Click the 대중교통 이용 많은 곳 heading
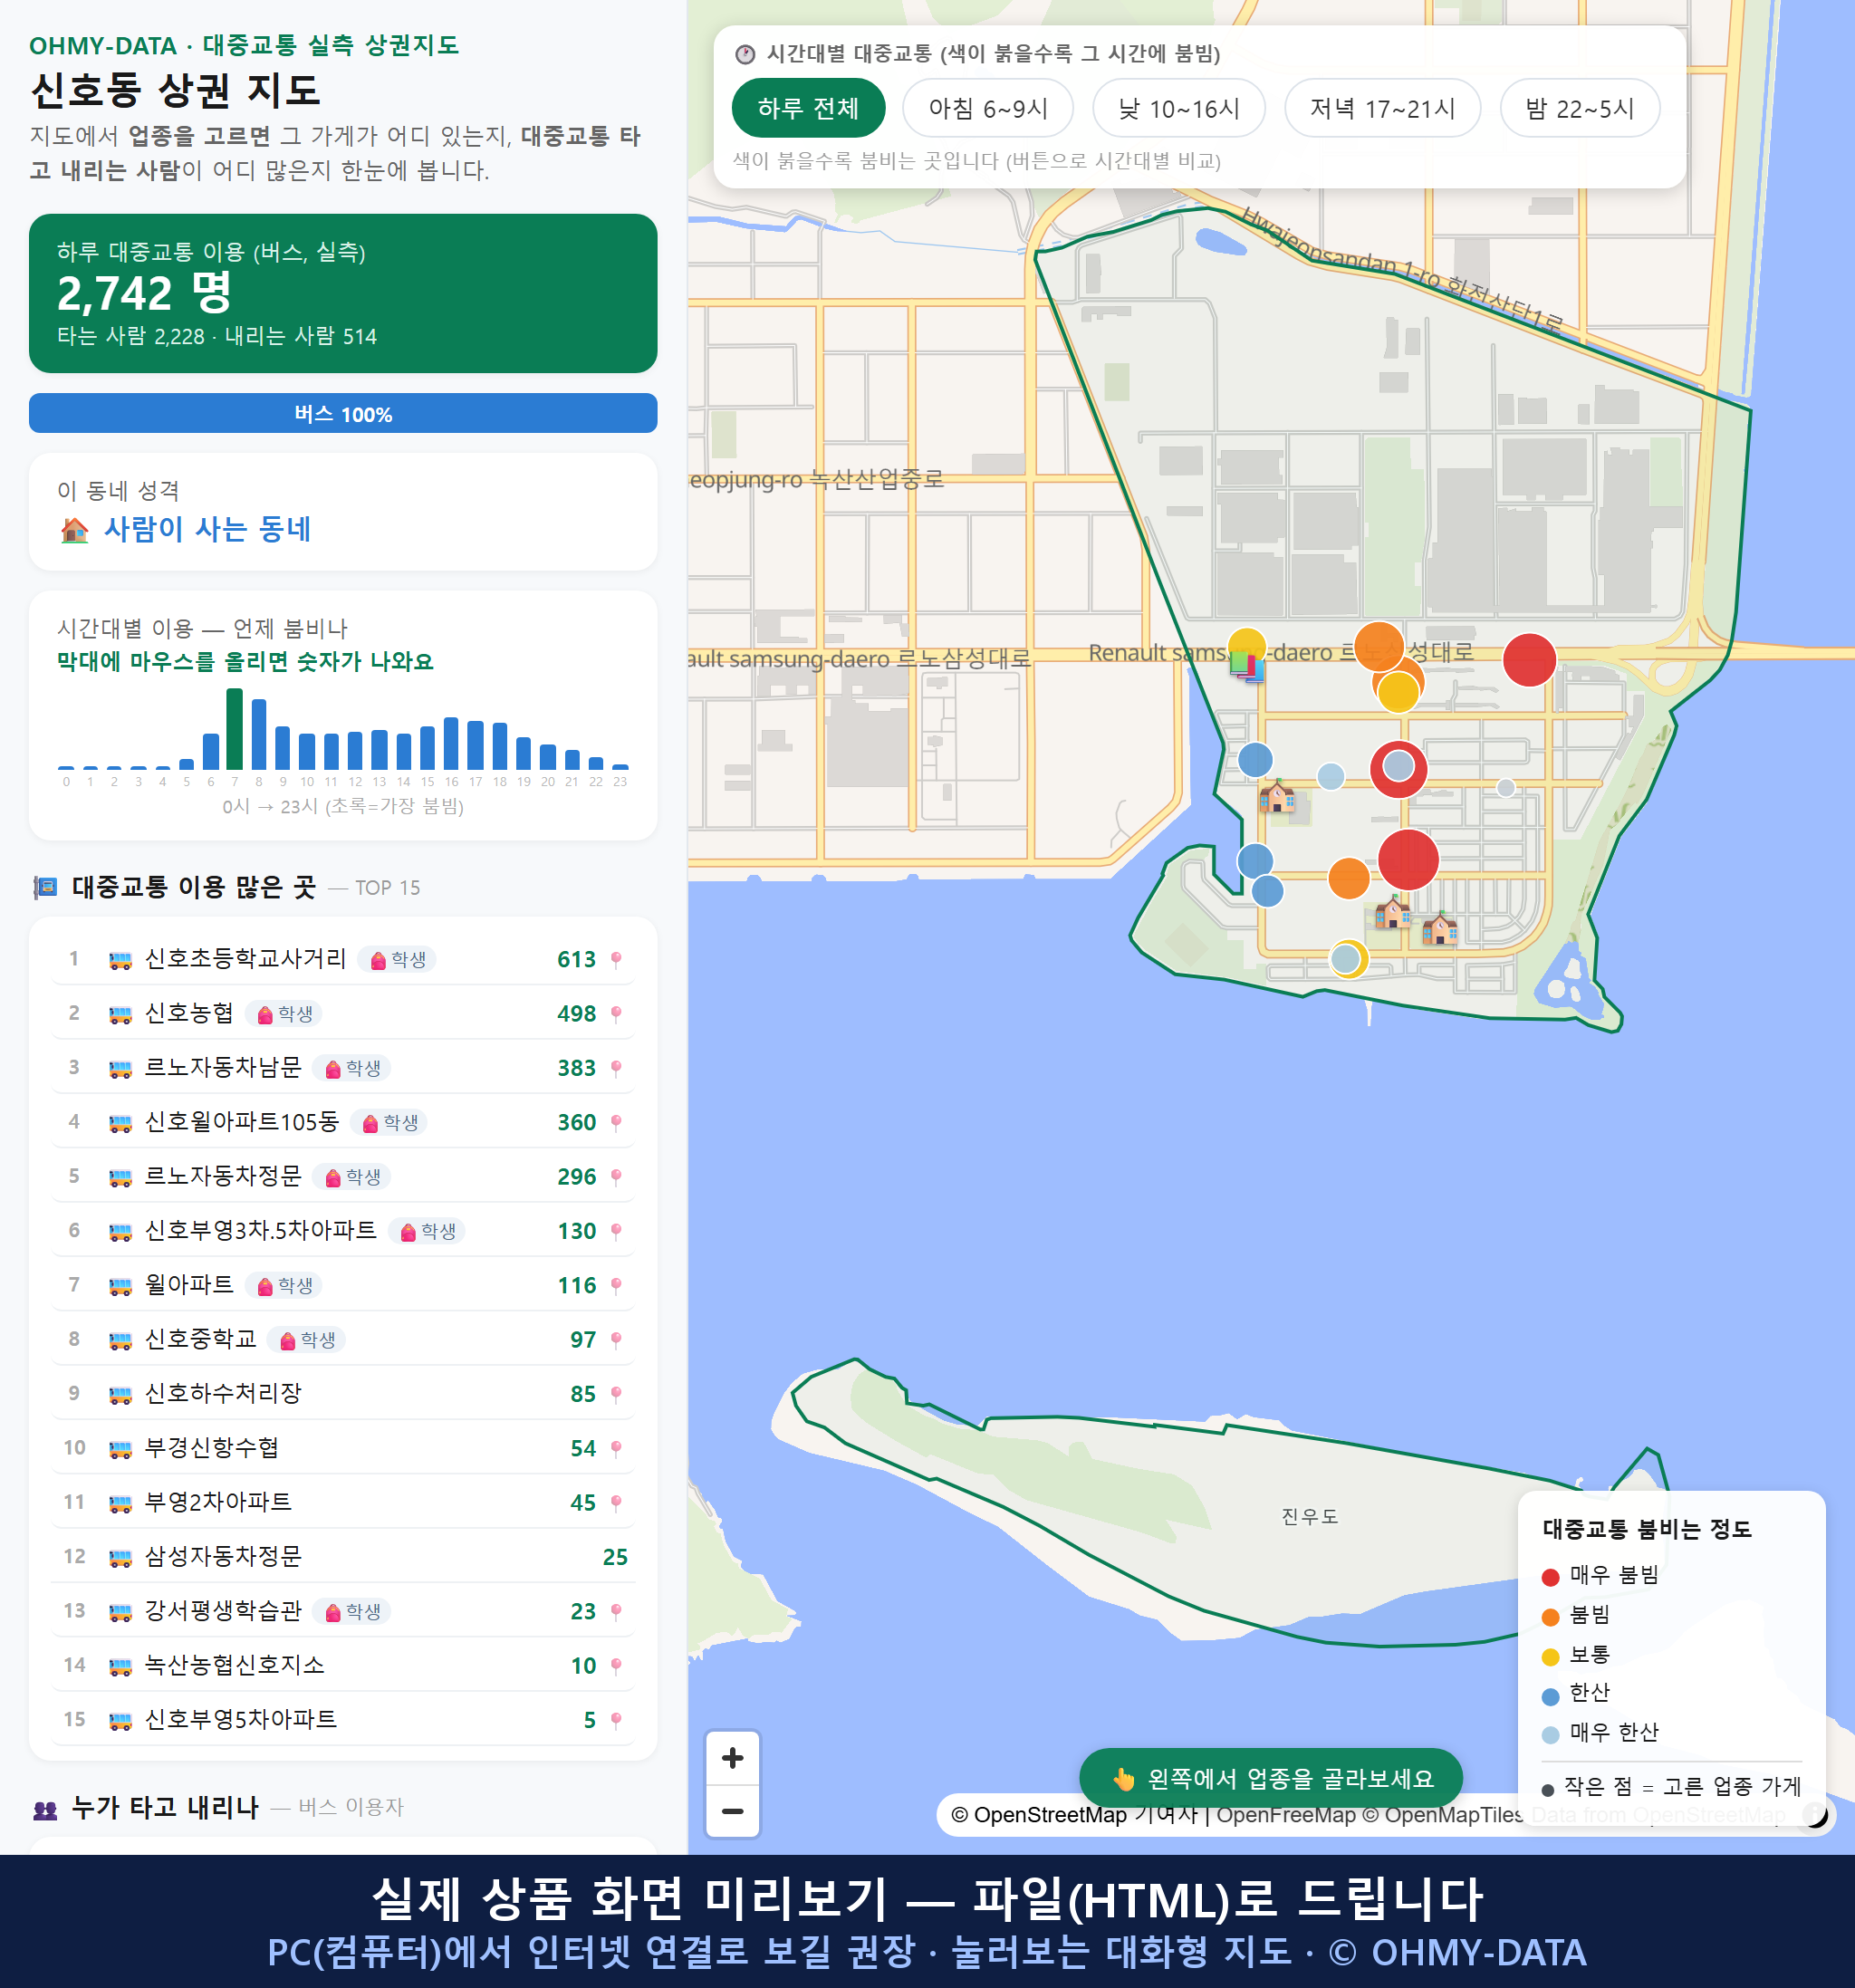This screenshot has height=1988, width=1855. pos(194,887)
